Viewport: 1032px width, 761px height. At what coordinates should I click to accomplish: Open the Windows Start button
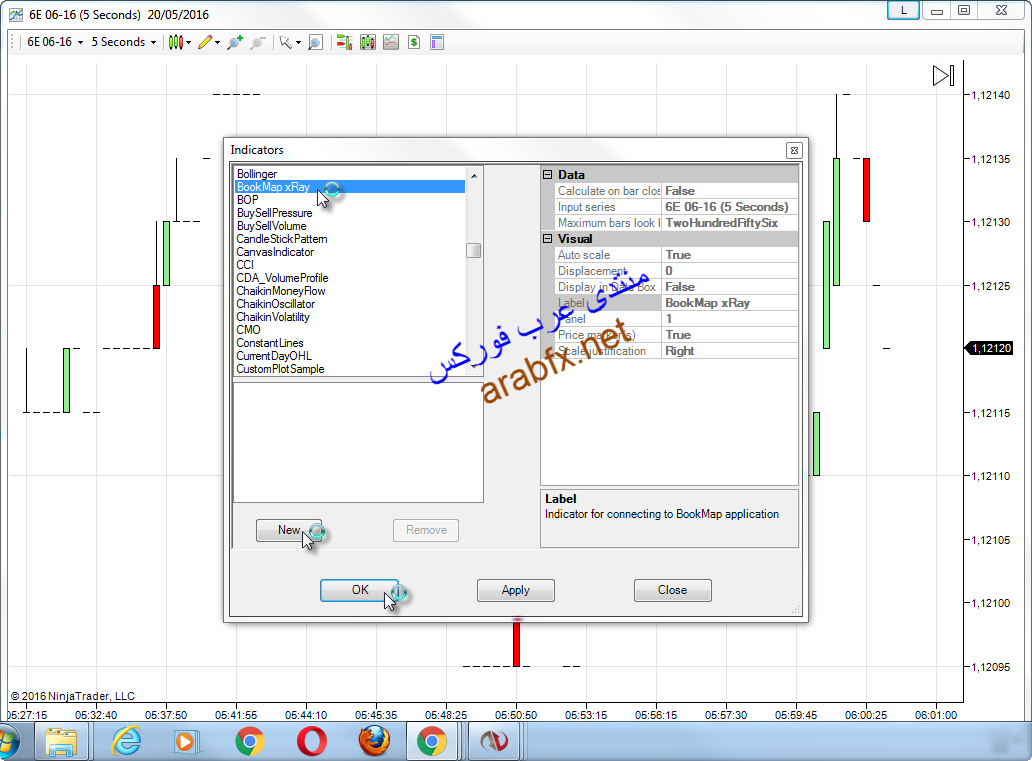[7, 742]
